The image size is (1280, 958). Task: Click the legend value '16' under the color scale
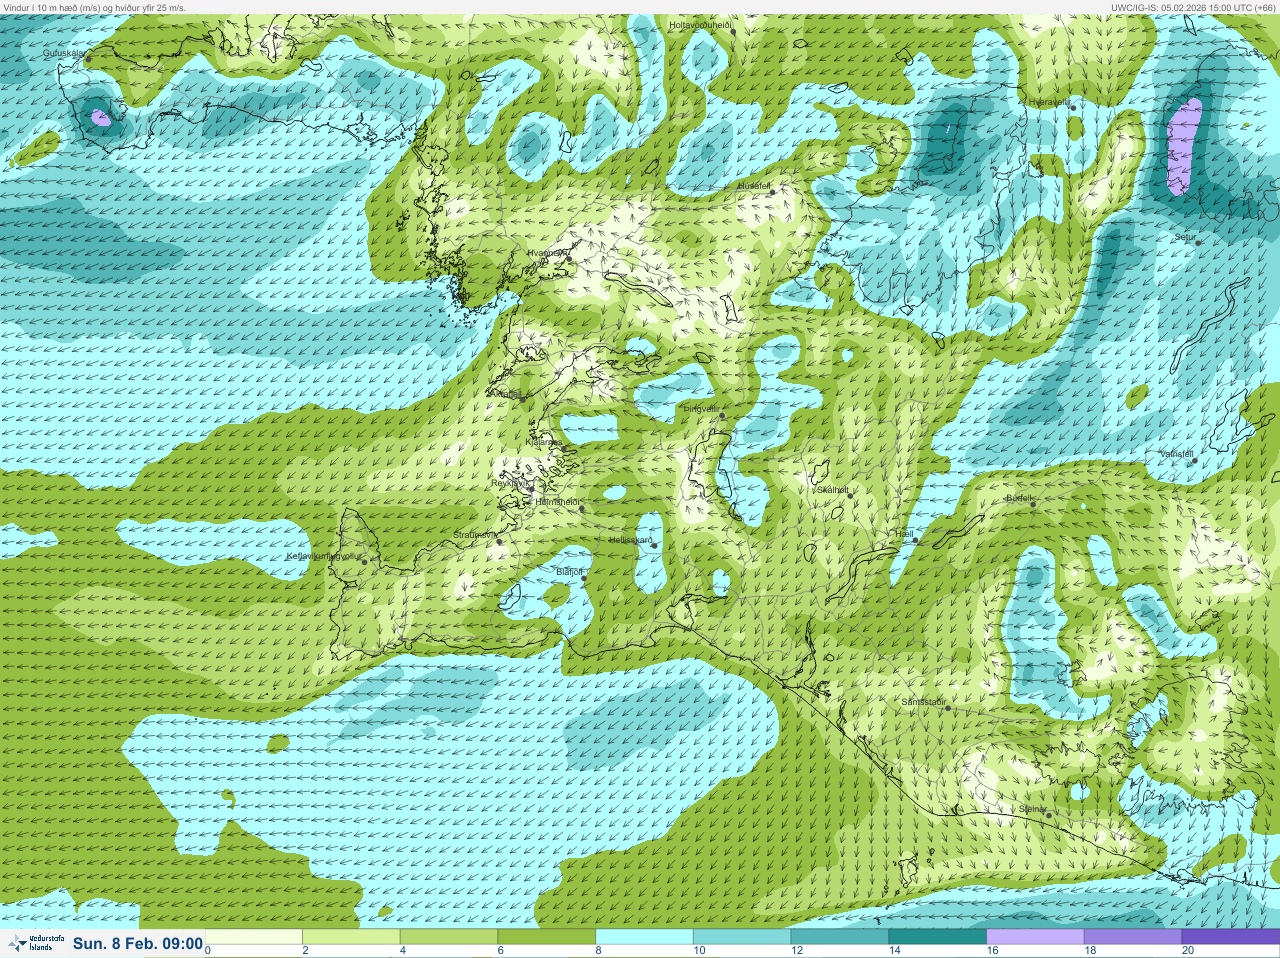pos(992,951)
